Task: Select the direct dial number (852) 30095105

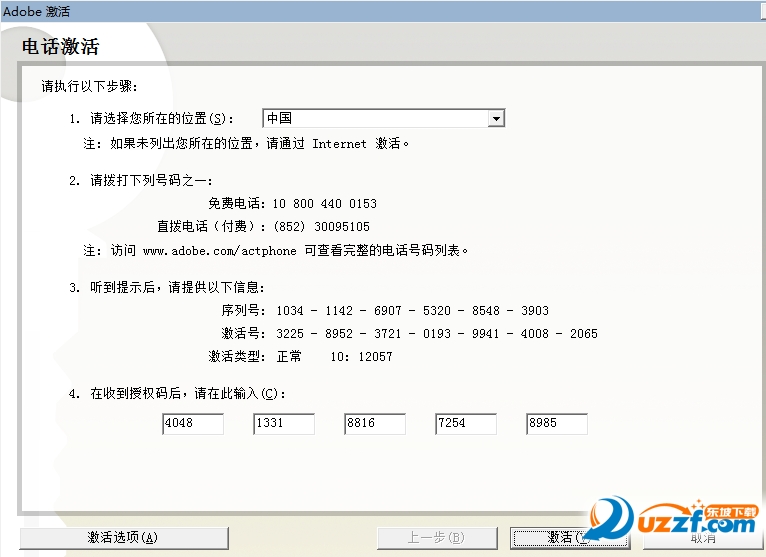Action: point(322,227)
